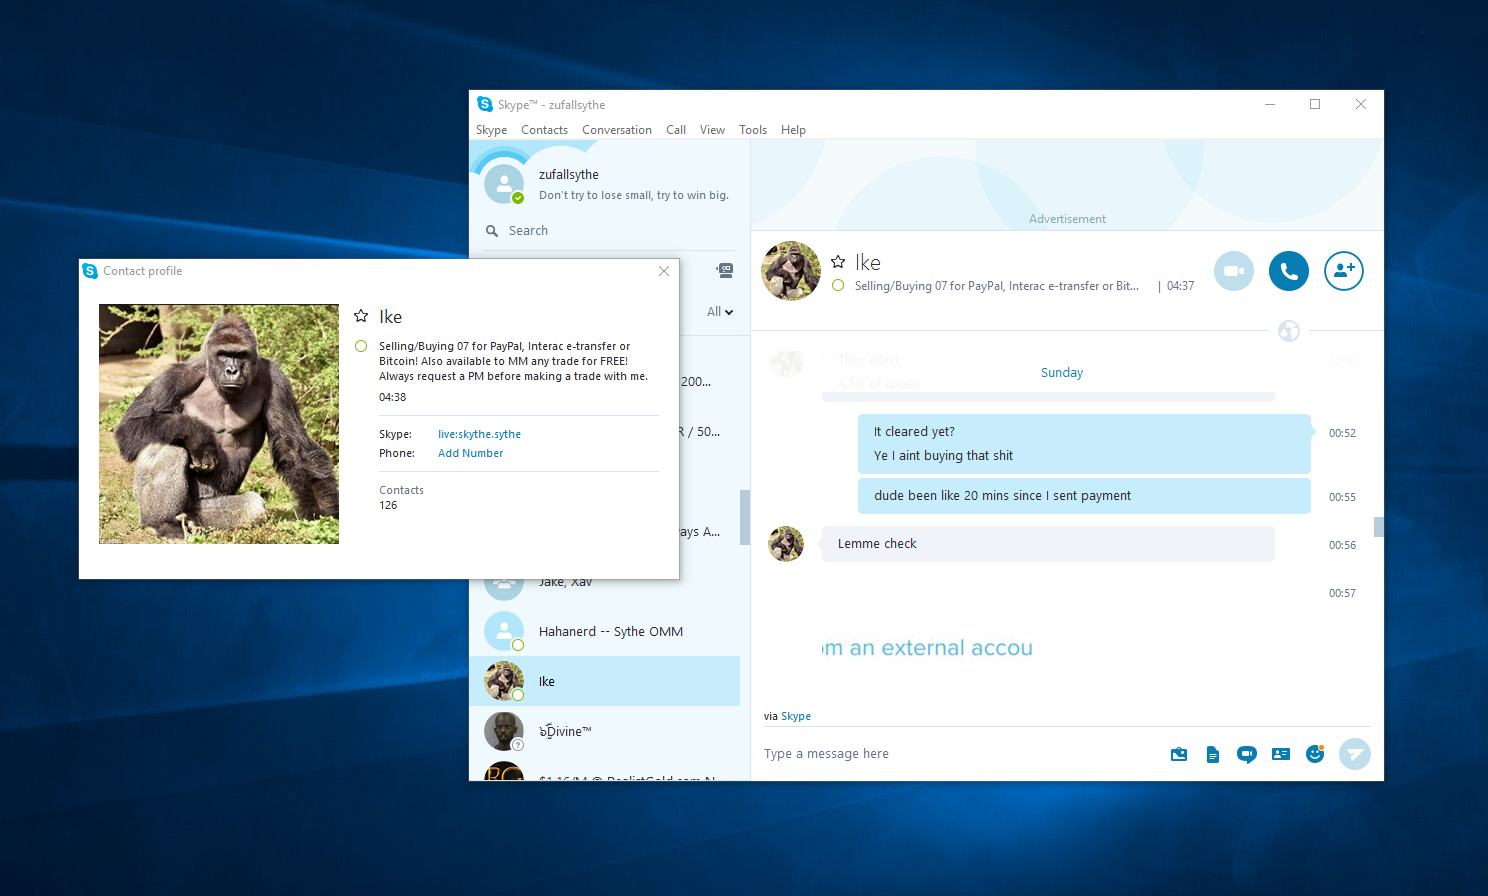This screenshot has height=896, width=1488.
Task: Toggle the favorite star in the conversation header
Action: pyautogui.click(x=838, y=262)
